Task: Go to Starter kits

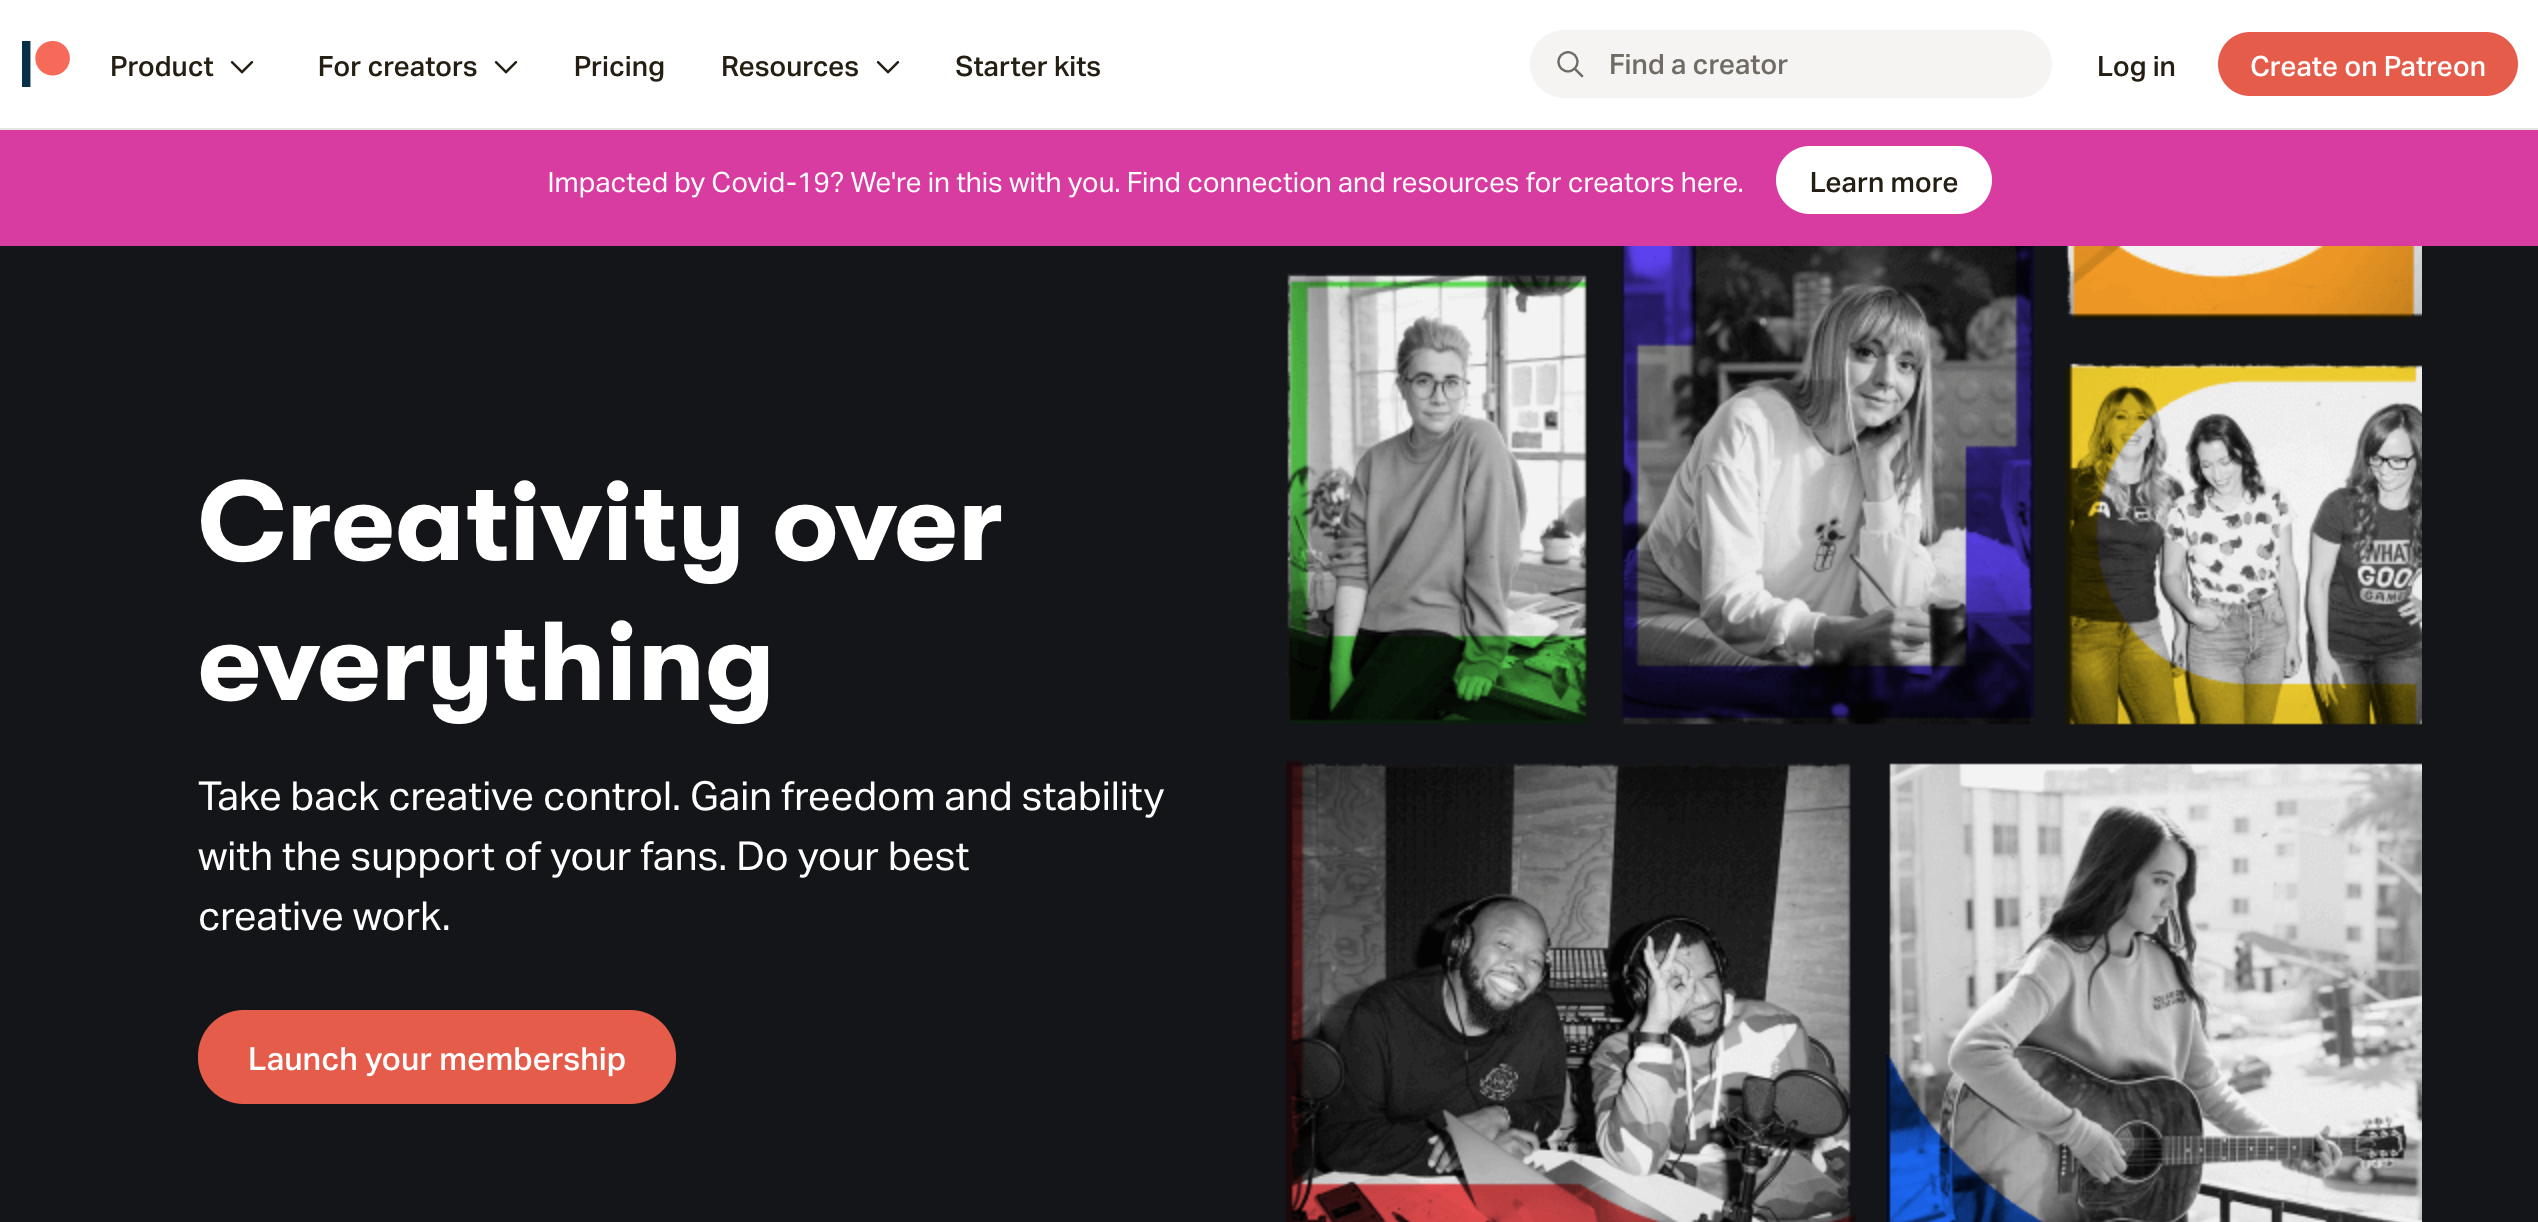Action: pyautogui.click(x=1027, y=67)
